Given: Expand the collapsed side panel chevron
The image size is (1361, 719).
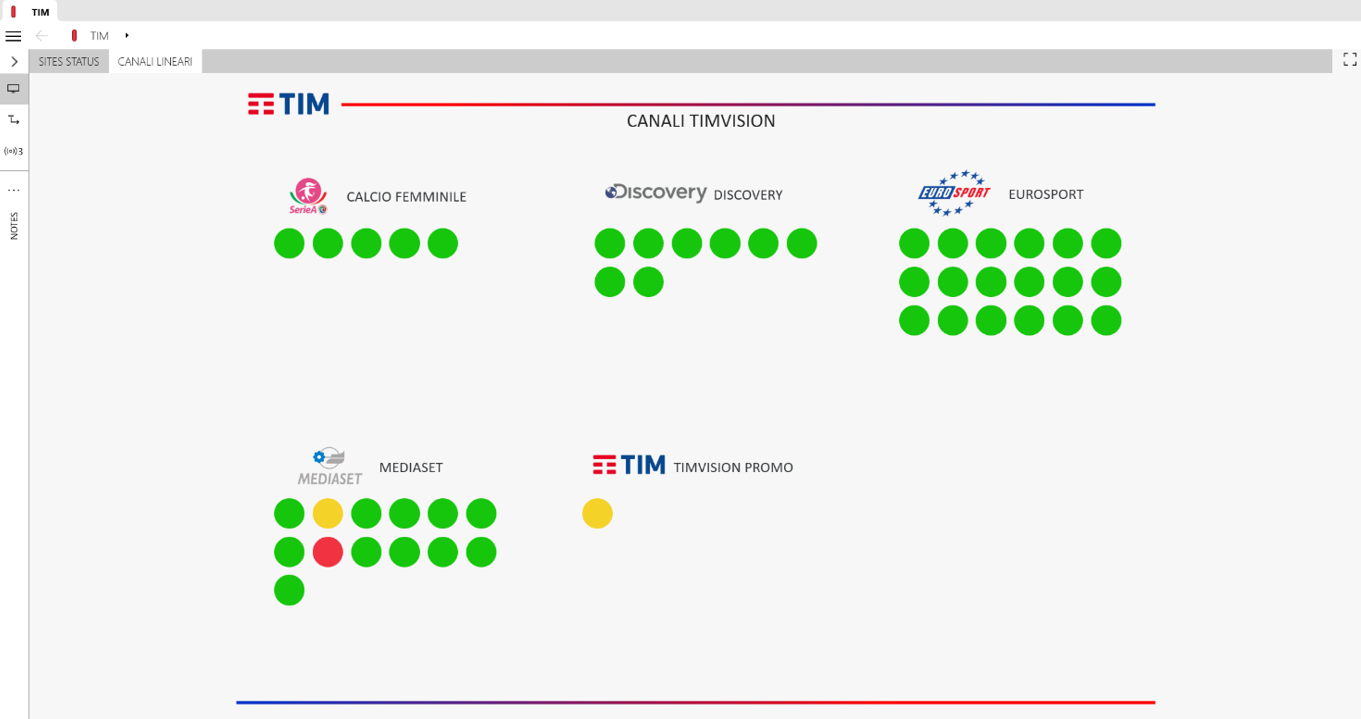Looking at the screenshot, I should coord(14,62).
